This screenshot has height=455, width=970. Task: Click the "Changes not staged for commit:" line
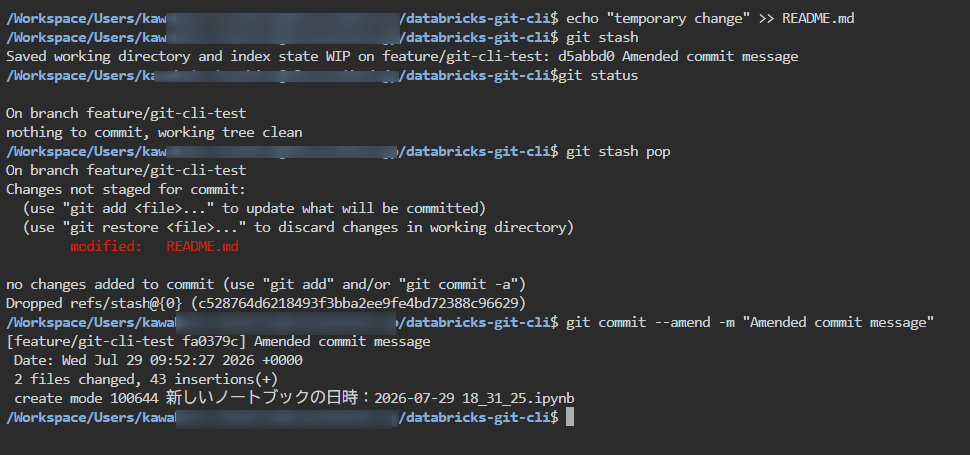(x=126, y=189)
